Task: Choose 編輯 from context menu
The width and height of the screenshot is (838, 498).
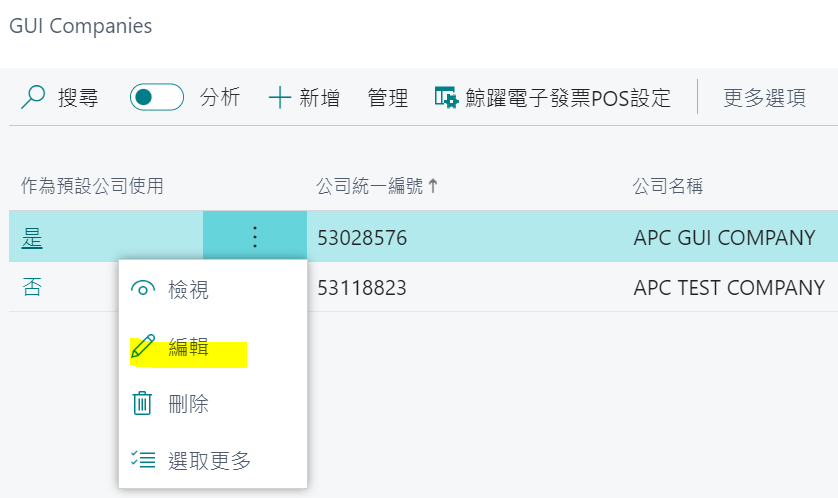Action: pyautogui.click(x=188, y=347)
